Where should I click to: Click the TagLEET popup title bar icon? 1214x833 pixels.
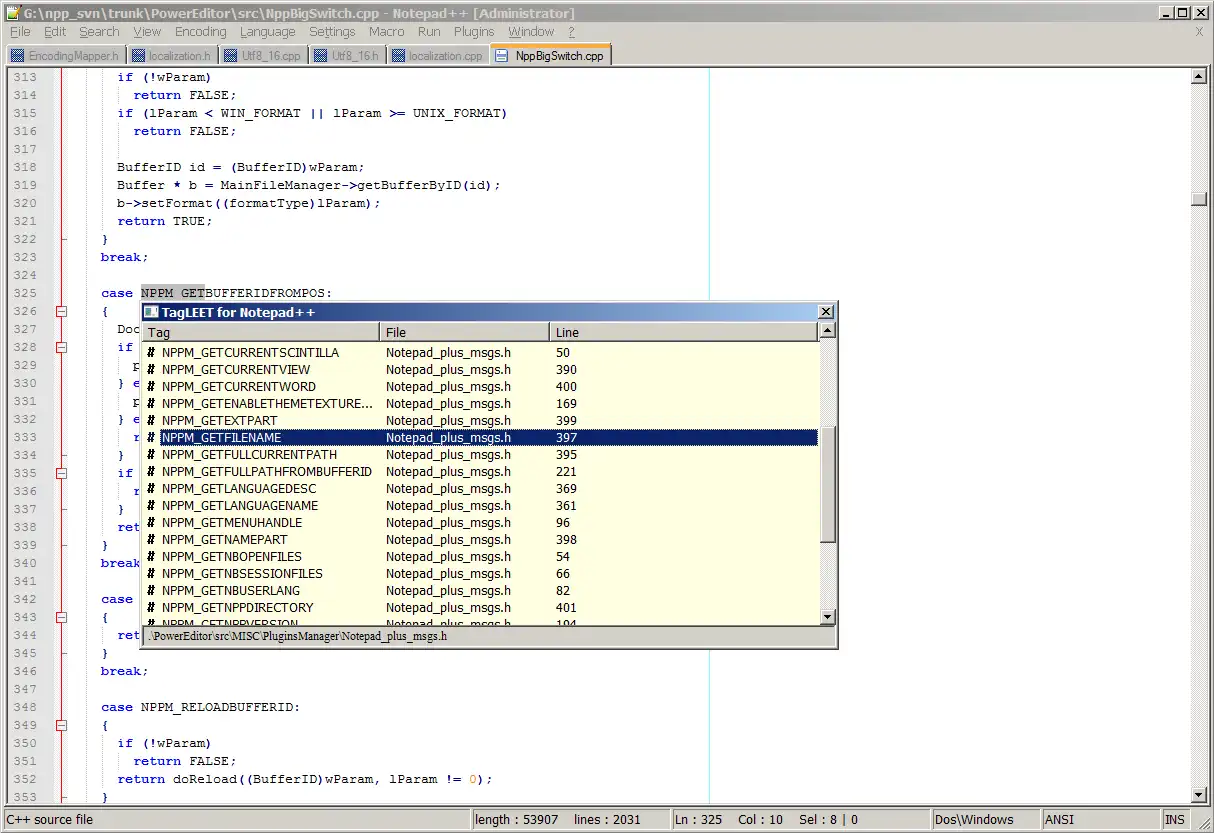point(151,312)
